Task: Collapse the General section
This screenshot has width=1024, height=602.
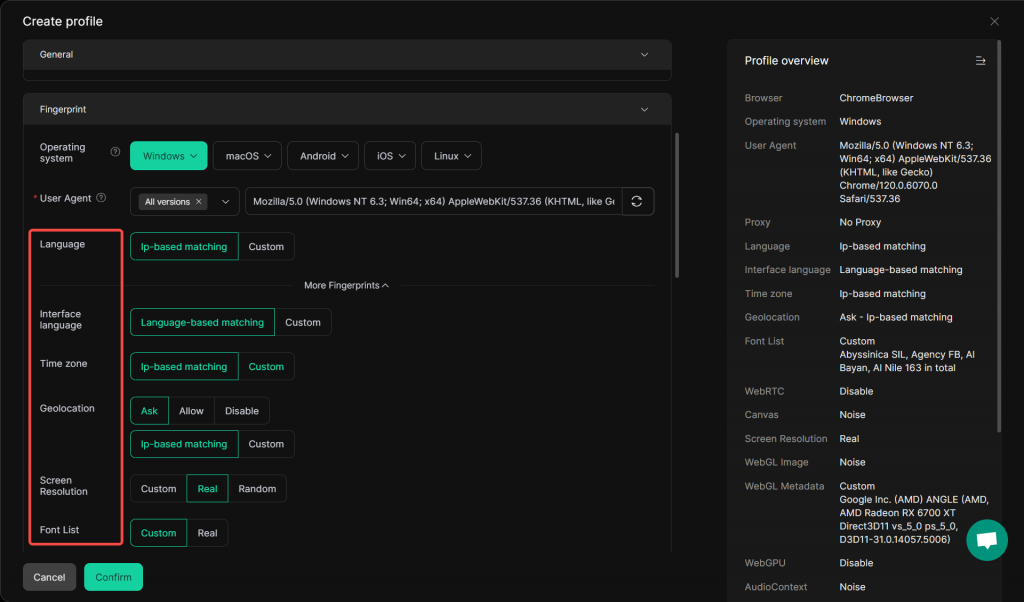Action: click(644, 55)
